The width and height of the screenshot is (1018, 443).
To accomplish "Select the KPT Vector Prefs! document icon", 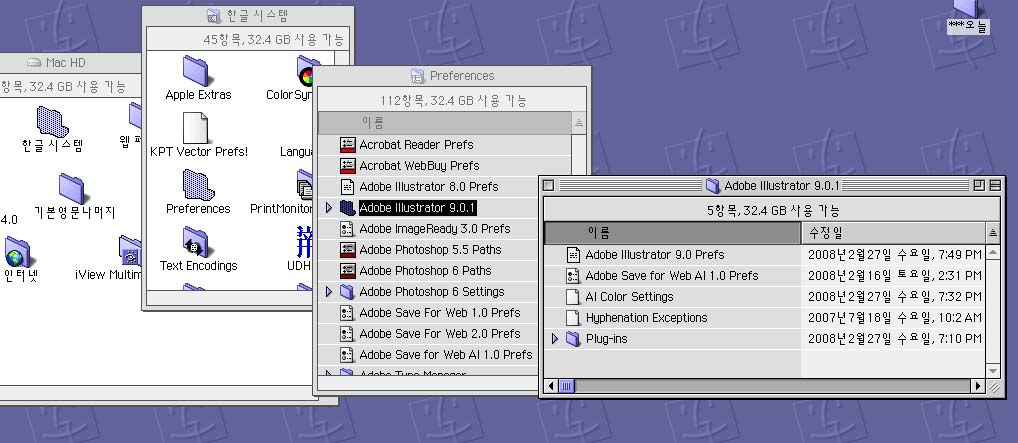I will pos(197,128).
